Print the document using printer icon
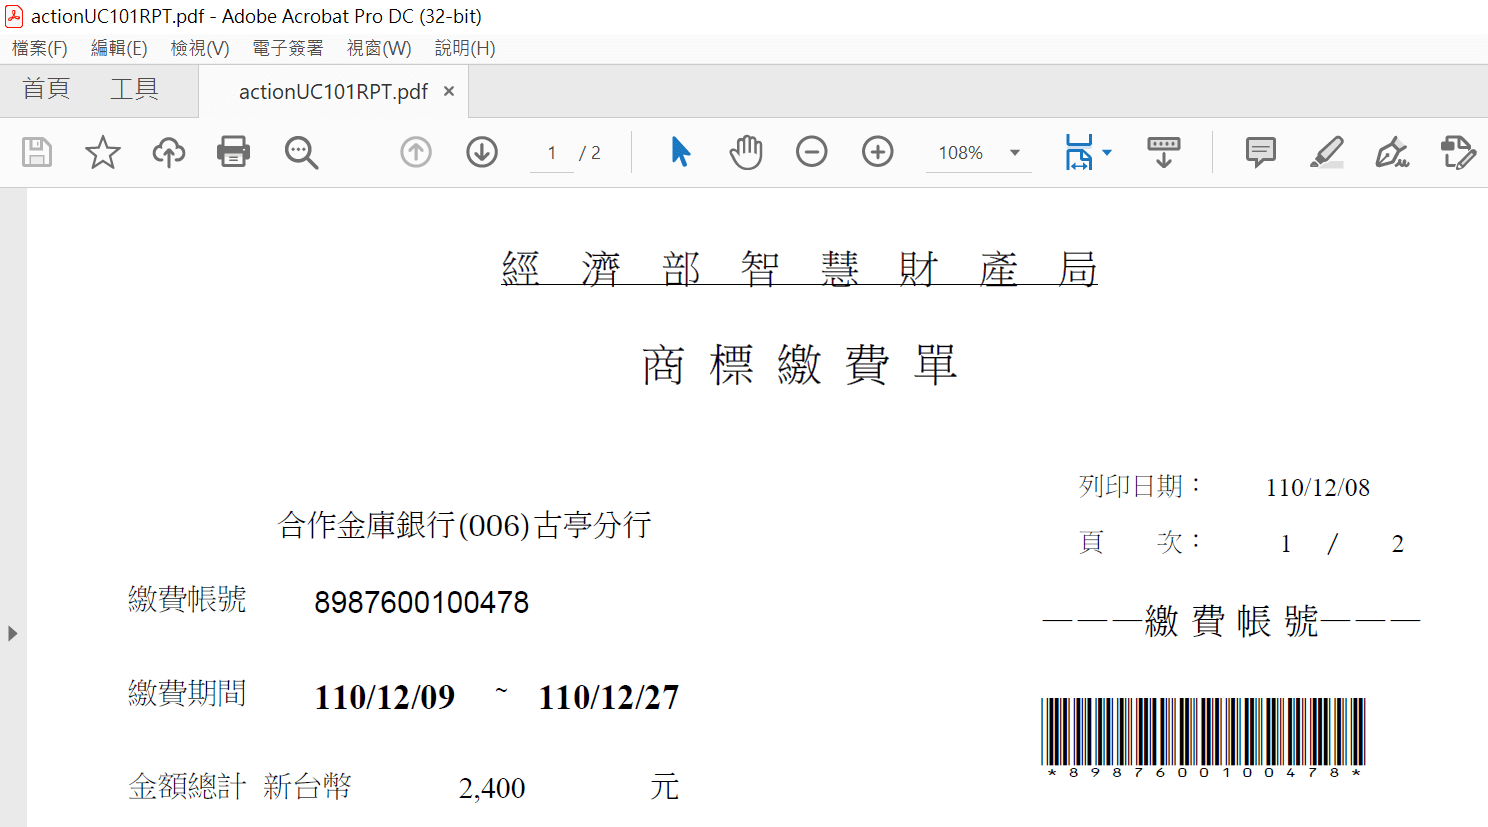 pos(233,152)
